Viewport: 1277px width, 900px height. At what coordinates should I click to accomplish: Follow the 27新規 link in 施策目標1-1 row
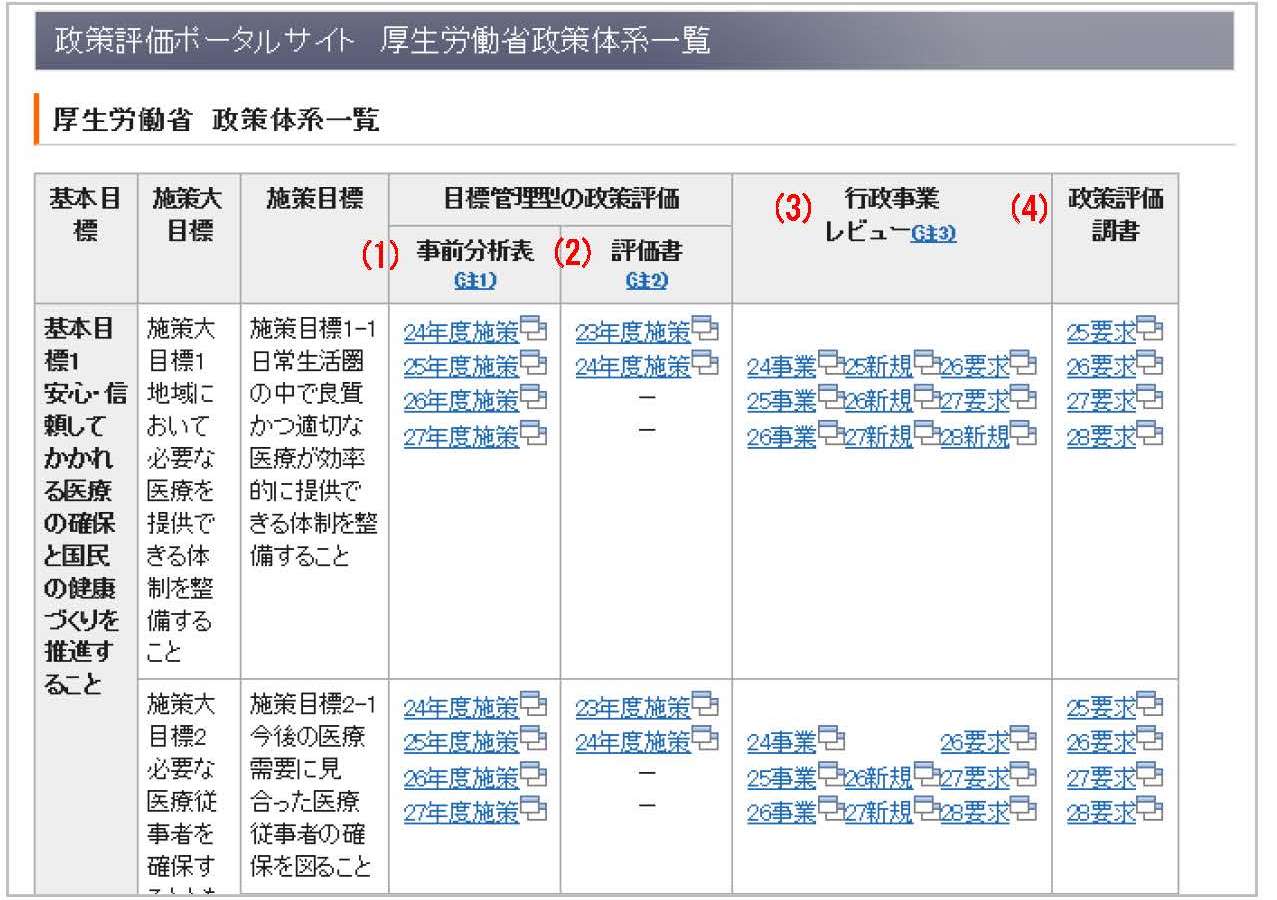(879, 436)
